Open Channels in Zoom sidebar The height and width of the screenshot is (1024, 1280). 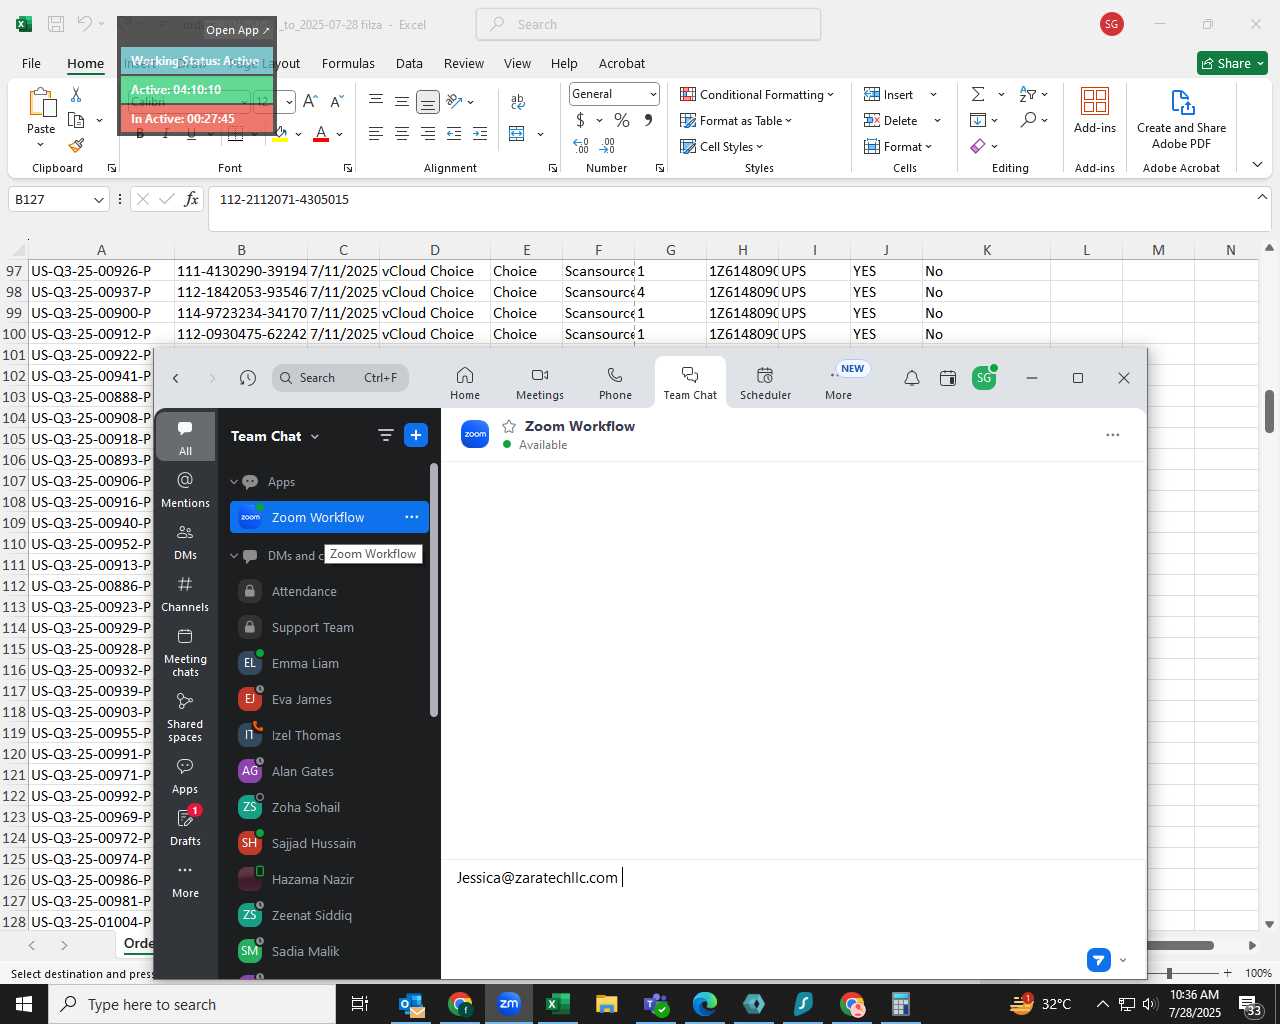[185, 593]
